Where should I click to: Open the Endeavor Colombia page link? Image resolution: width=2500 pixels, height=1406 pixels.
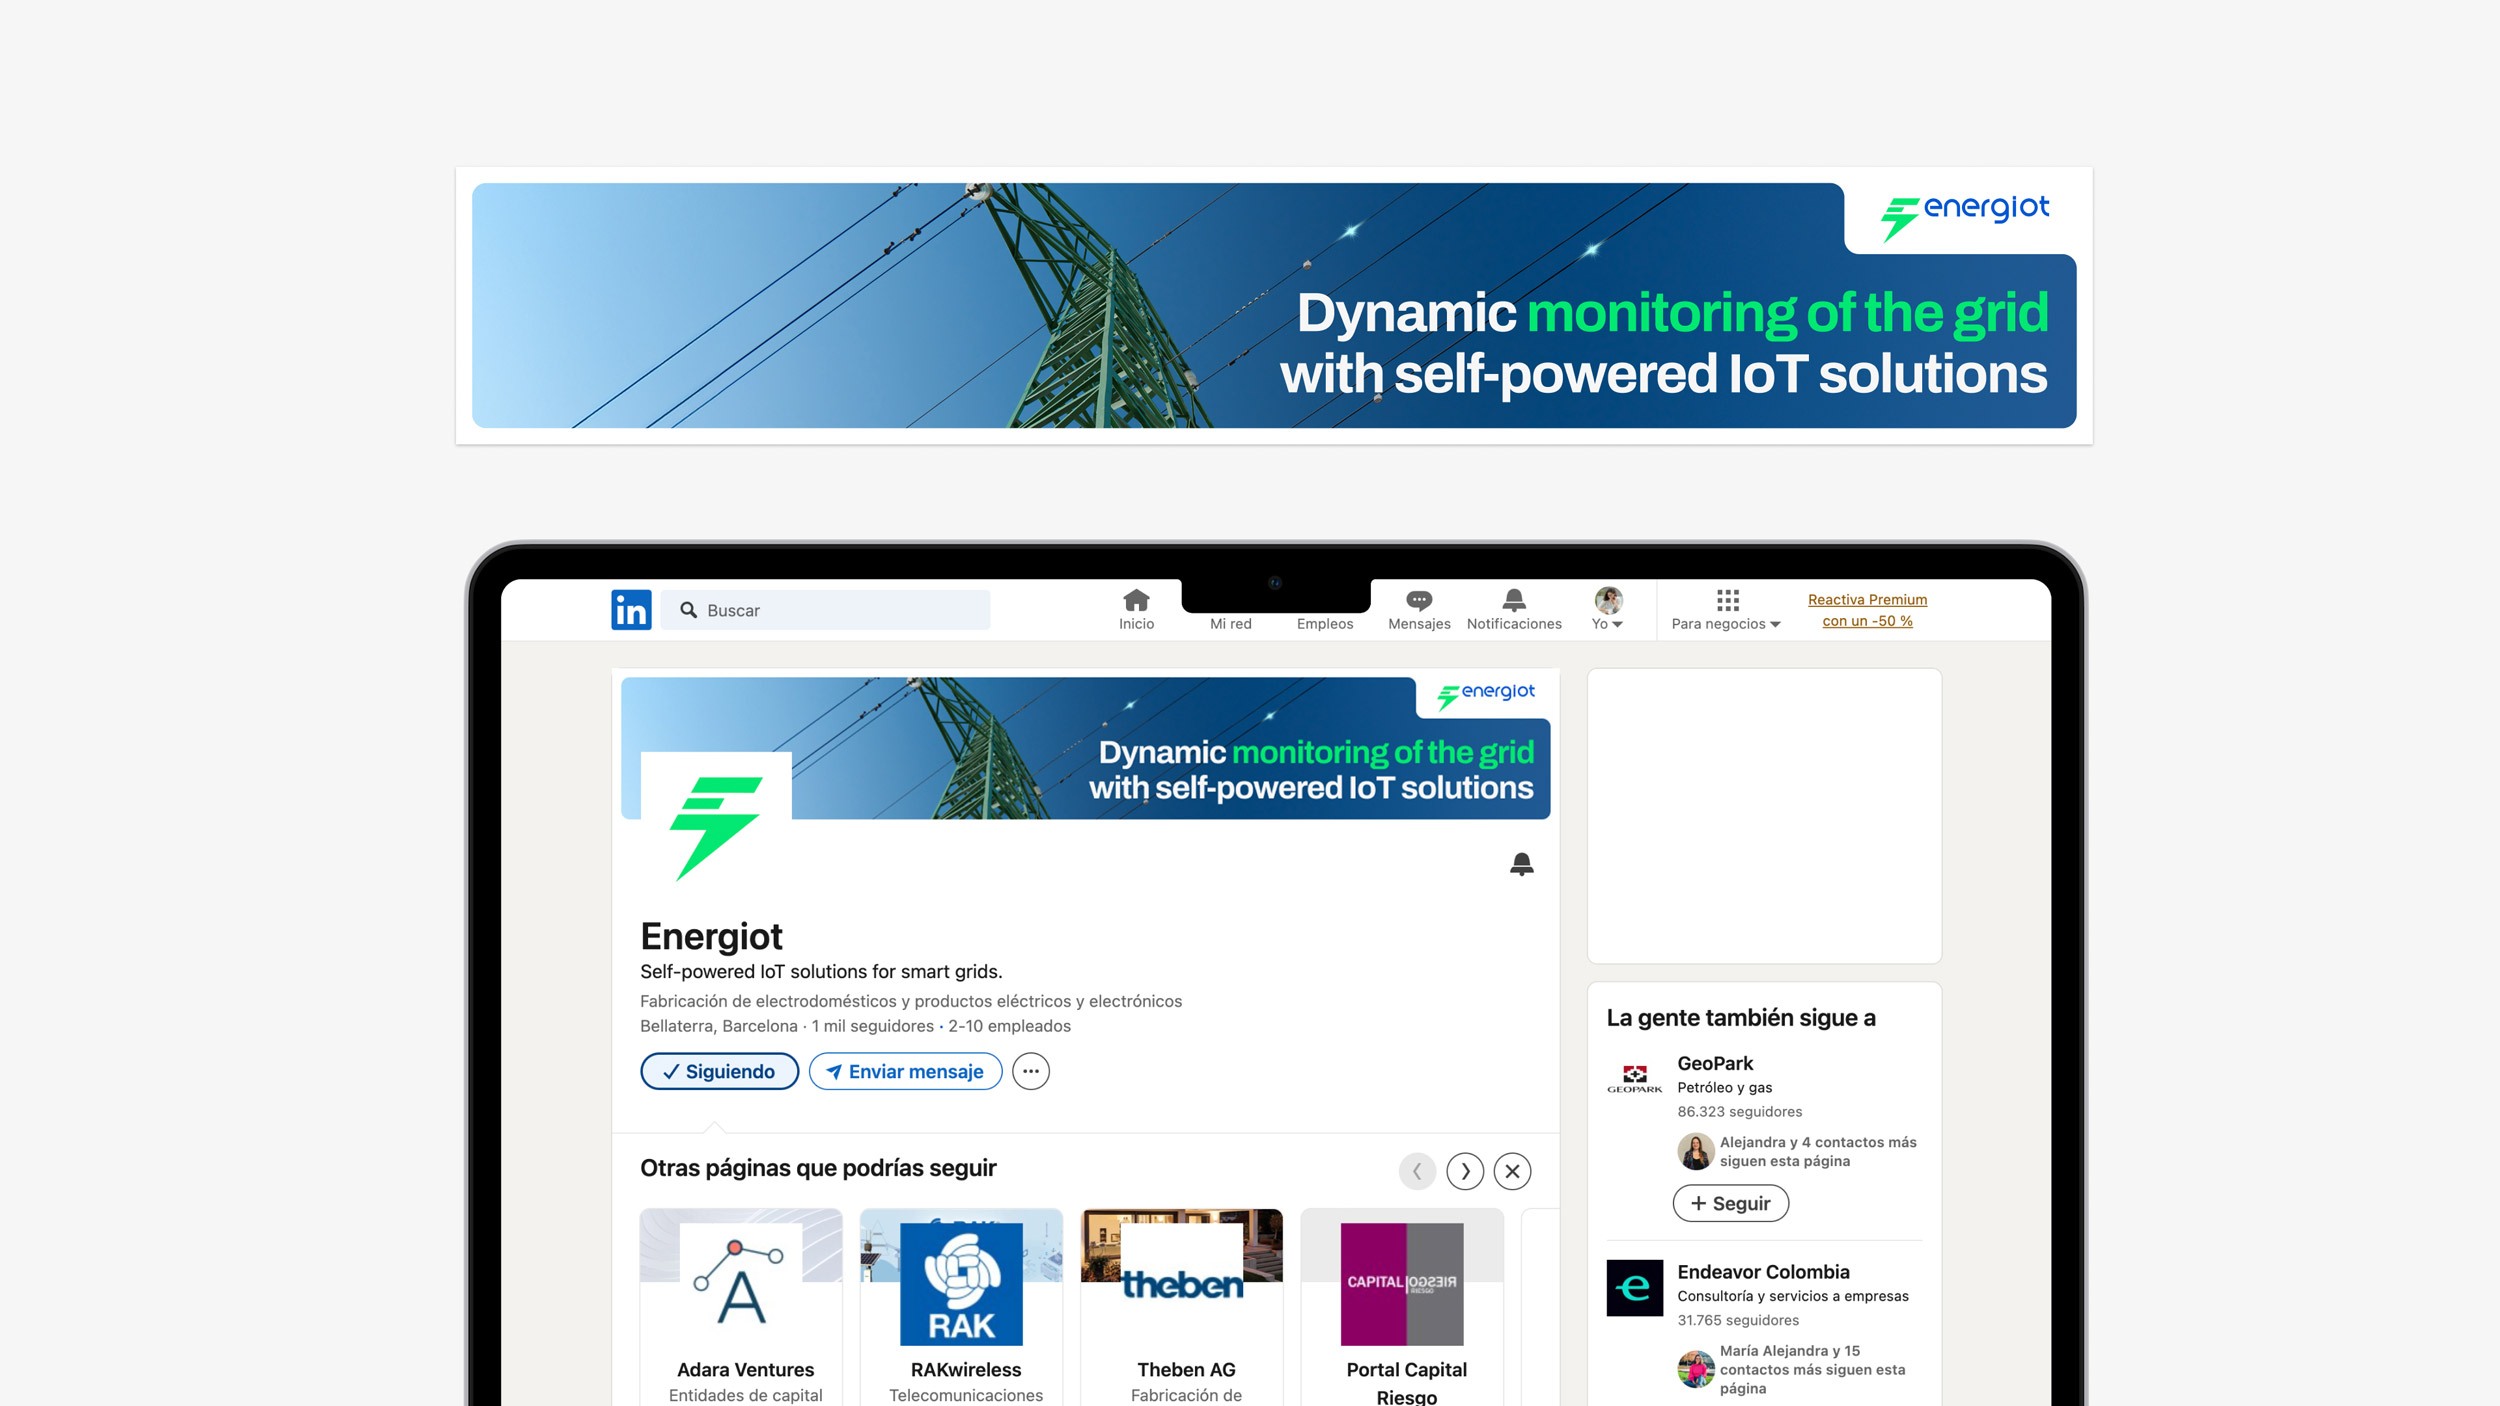pyautogui.click(x=1763, y=1272)
